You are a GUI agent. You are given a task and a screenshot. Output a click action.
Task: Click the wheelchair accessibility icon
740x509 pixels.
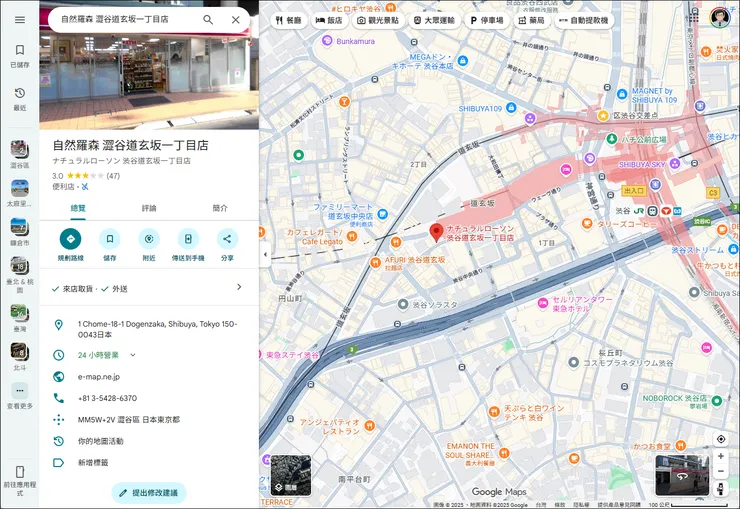[x=85, y=187]
